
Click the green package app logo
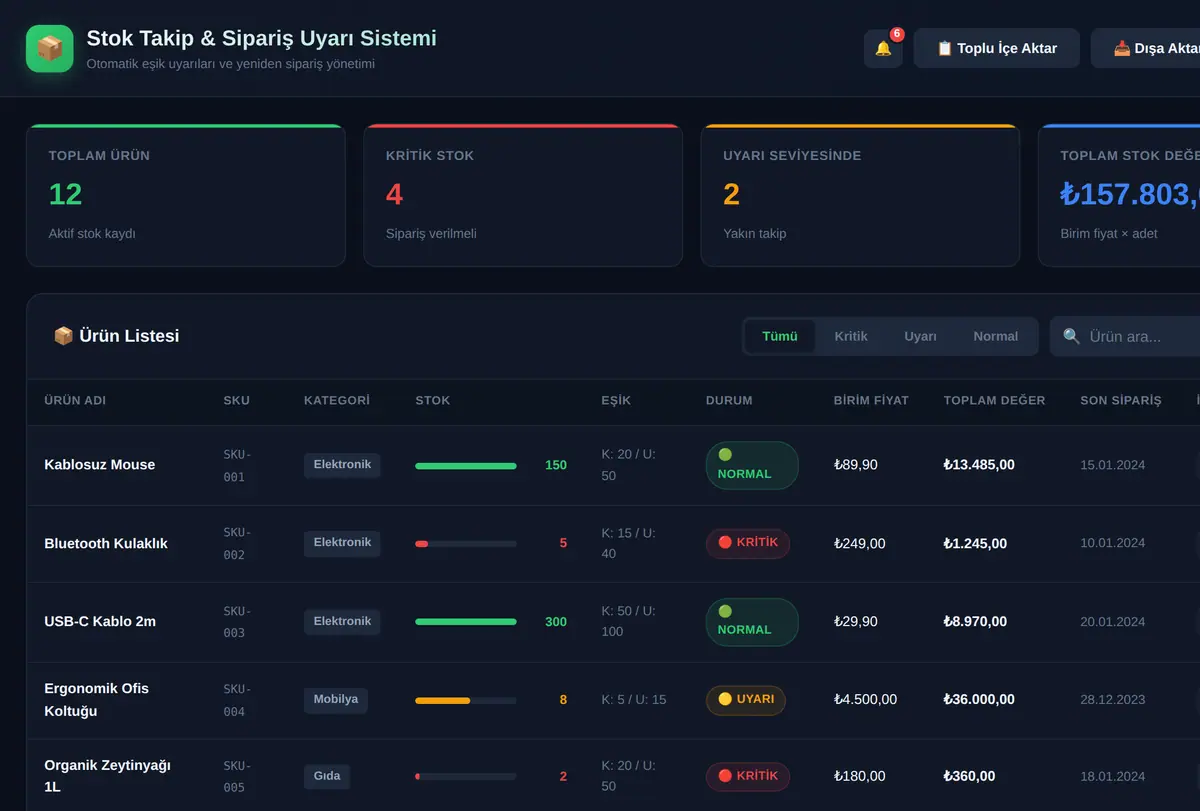(x=50, y=49)
